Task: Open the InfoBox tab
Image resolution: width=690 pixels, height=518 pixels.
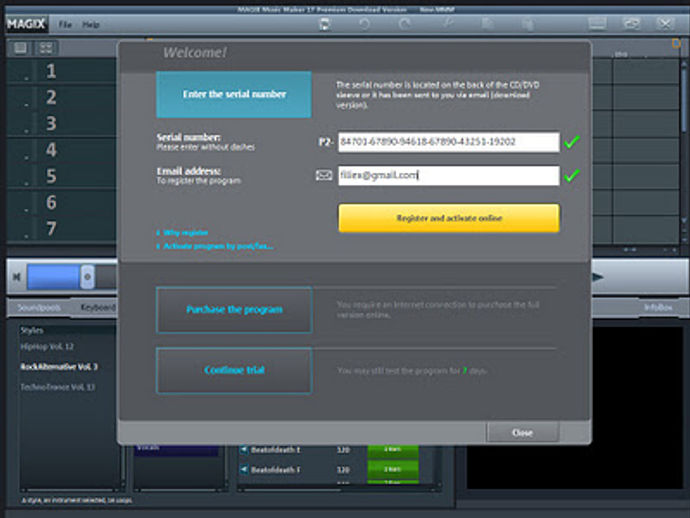Action: tap(658, 308)
